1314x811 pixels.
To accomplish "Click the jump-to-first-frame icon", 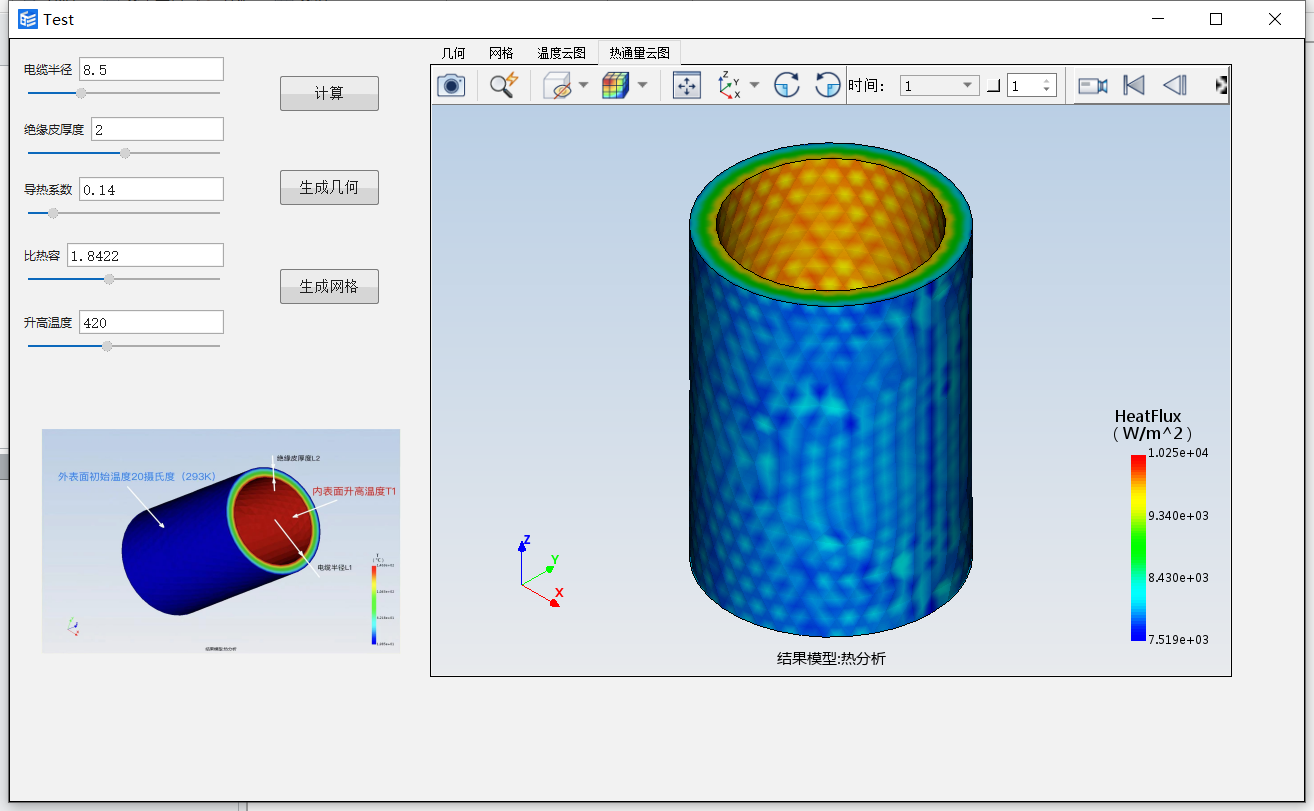I will (x=1134, y=86).
